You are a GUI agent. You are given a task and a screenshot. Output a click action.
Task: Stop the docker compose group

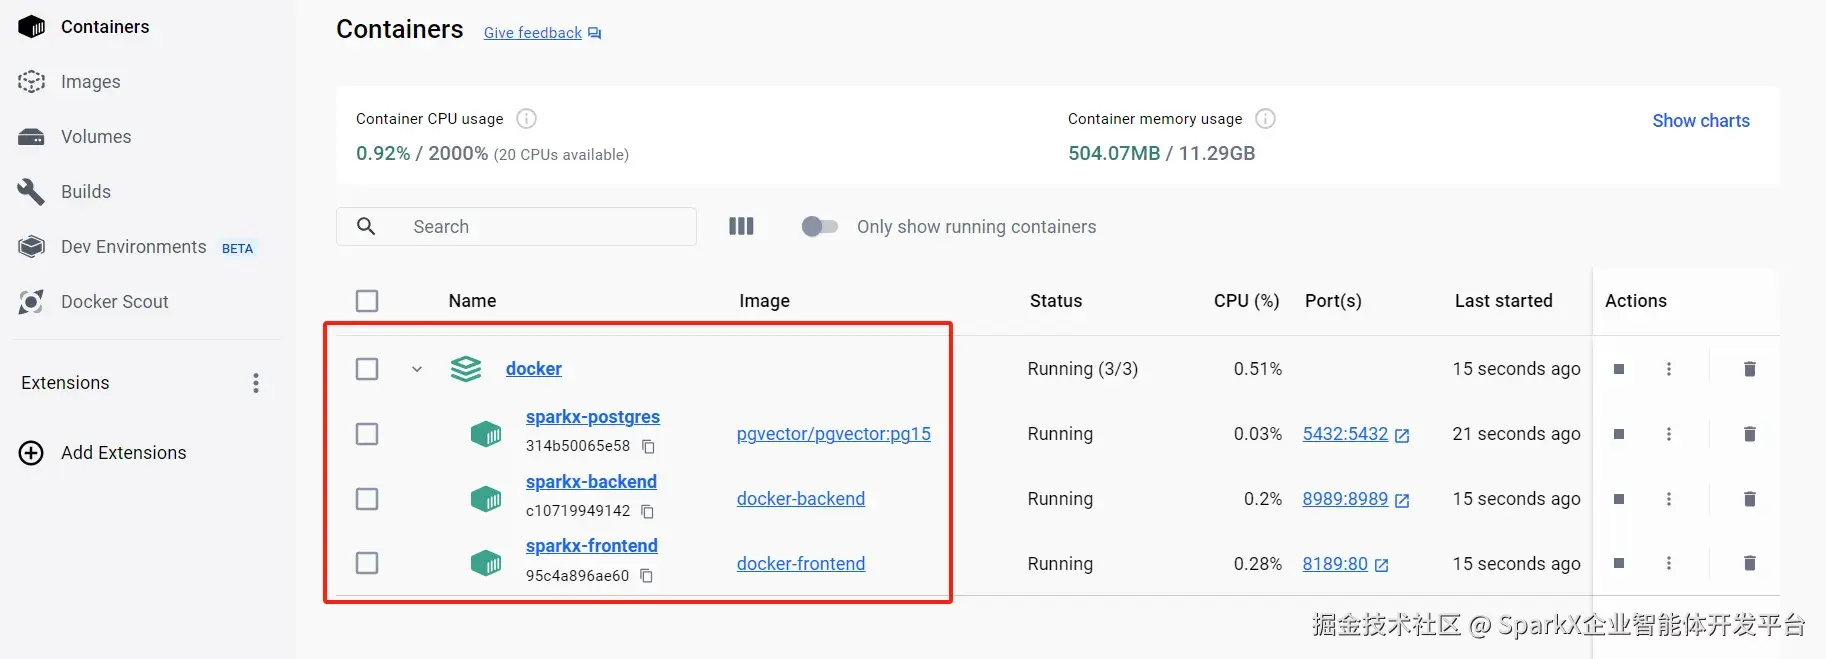point(1619,369)
